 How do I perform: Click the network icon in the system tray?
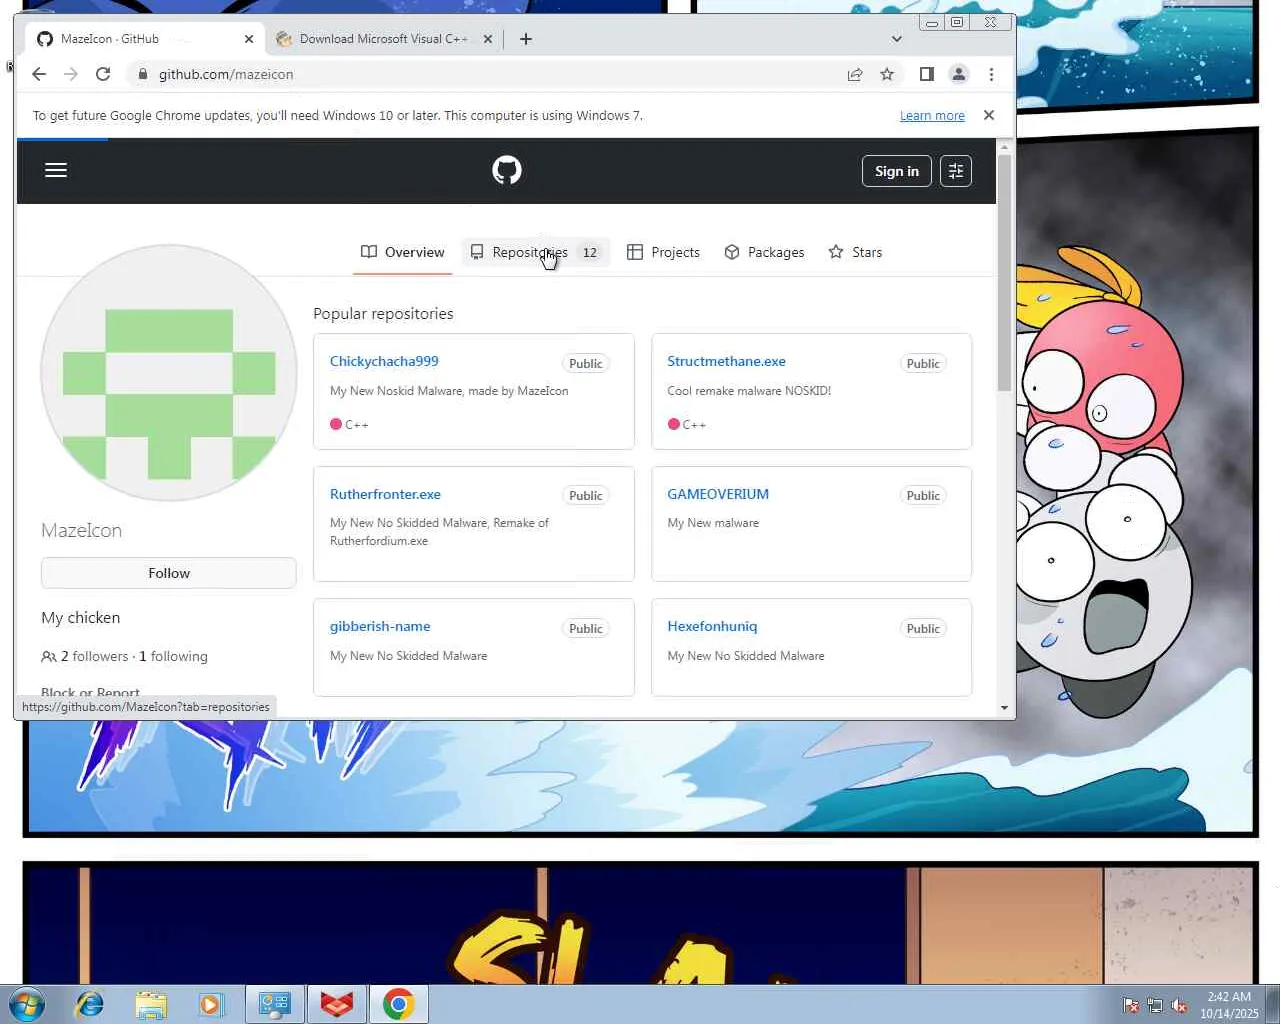tap(1155, 1005)
